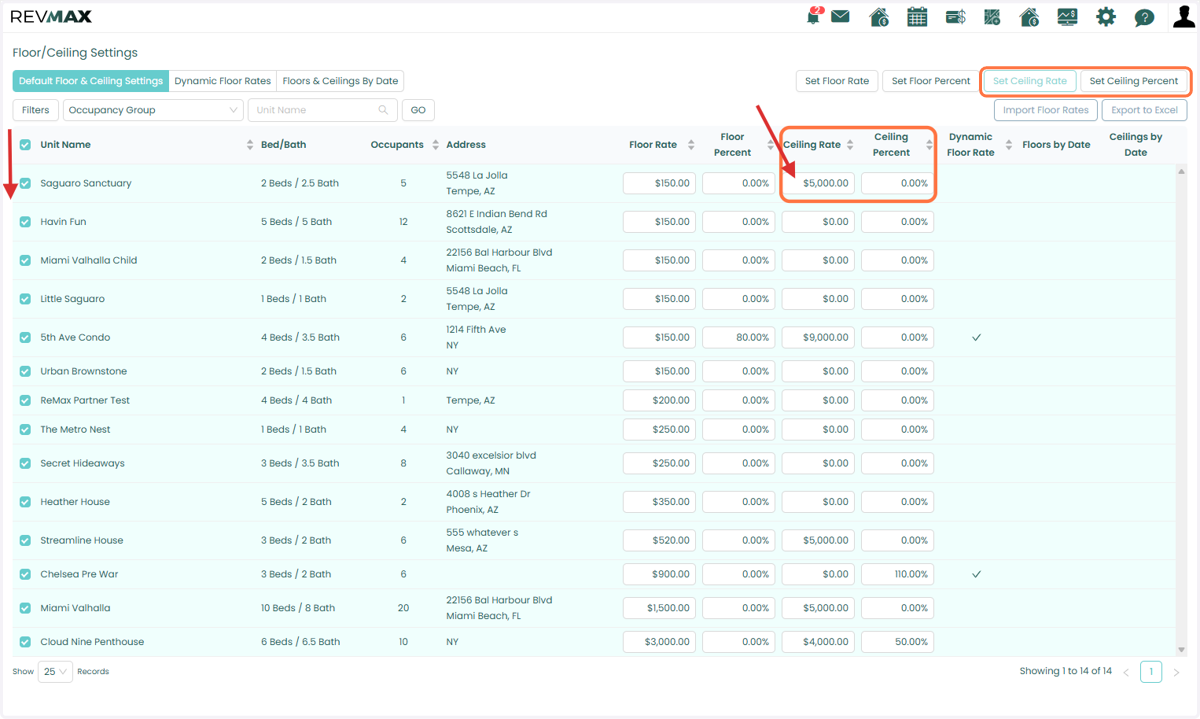Toggle the select-all header checkbox
1200x719 pixels.
coord(25,145)
